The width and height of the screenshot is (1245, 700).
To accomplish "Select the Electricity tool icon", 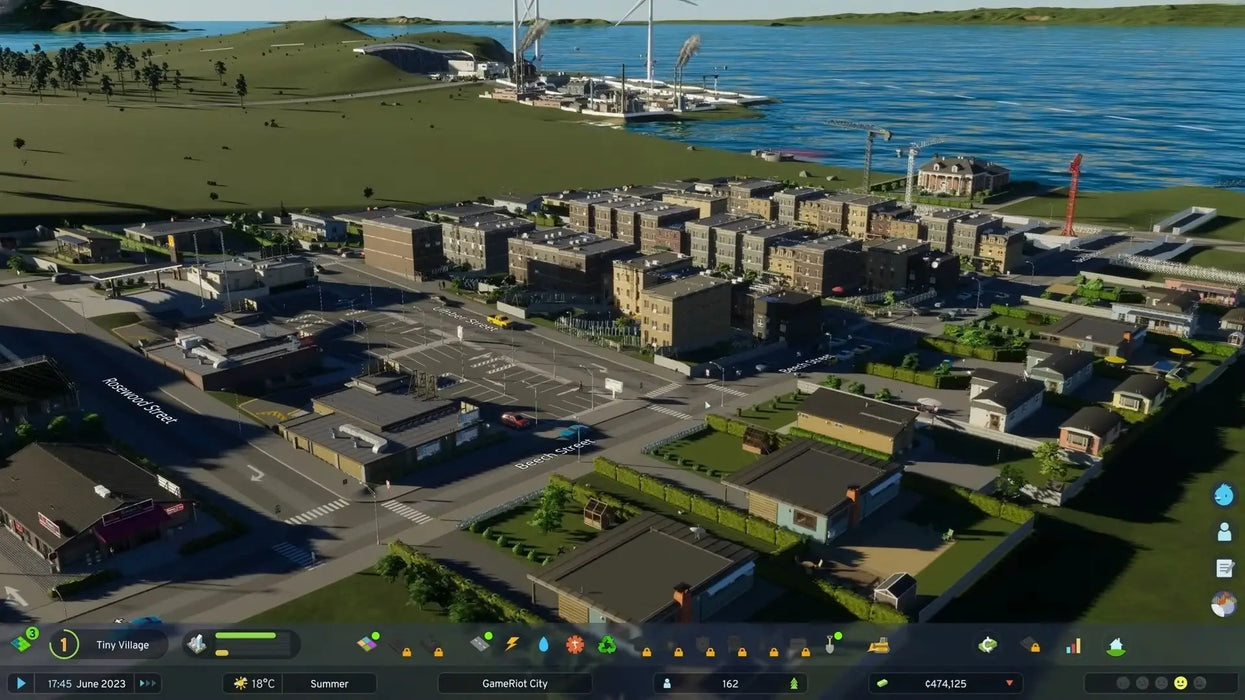I will pyautogui.click(x=511, y=645).
